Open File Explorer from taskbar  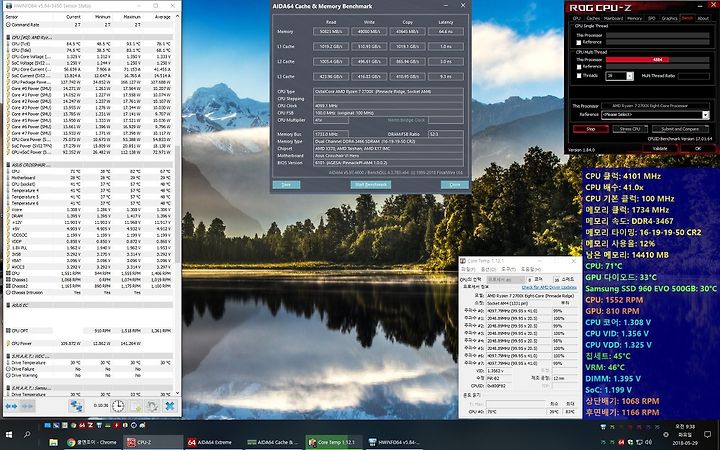[x=54, y=442]
